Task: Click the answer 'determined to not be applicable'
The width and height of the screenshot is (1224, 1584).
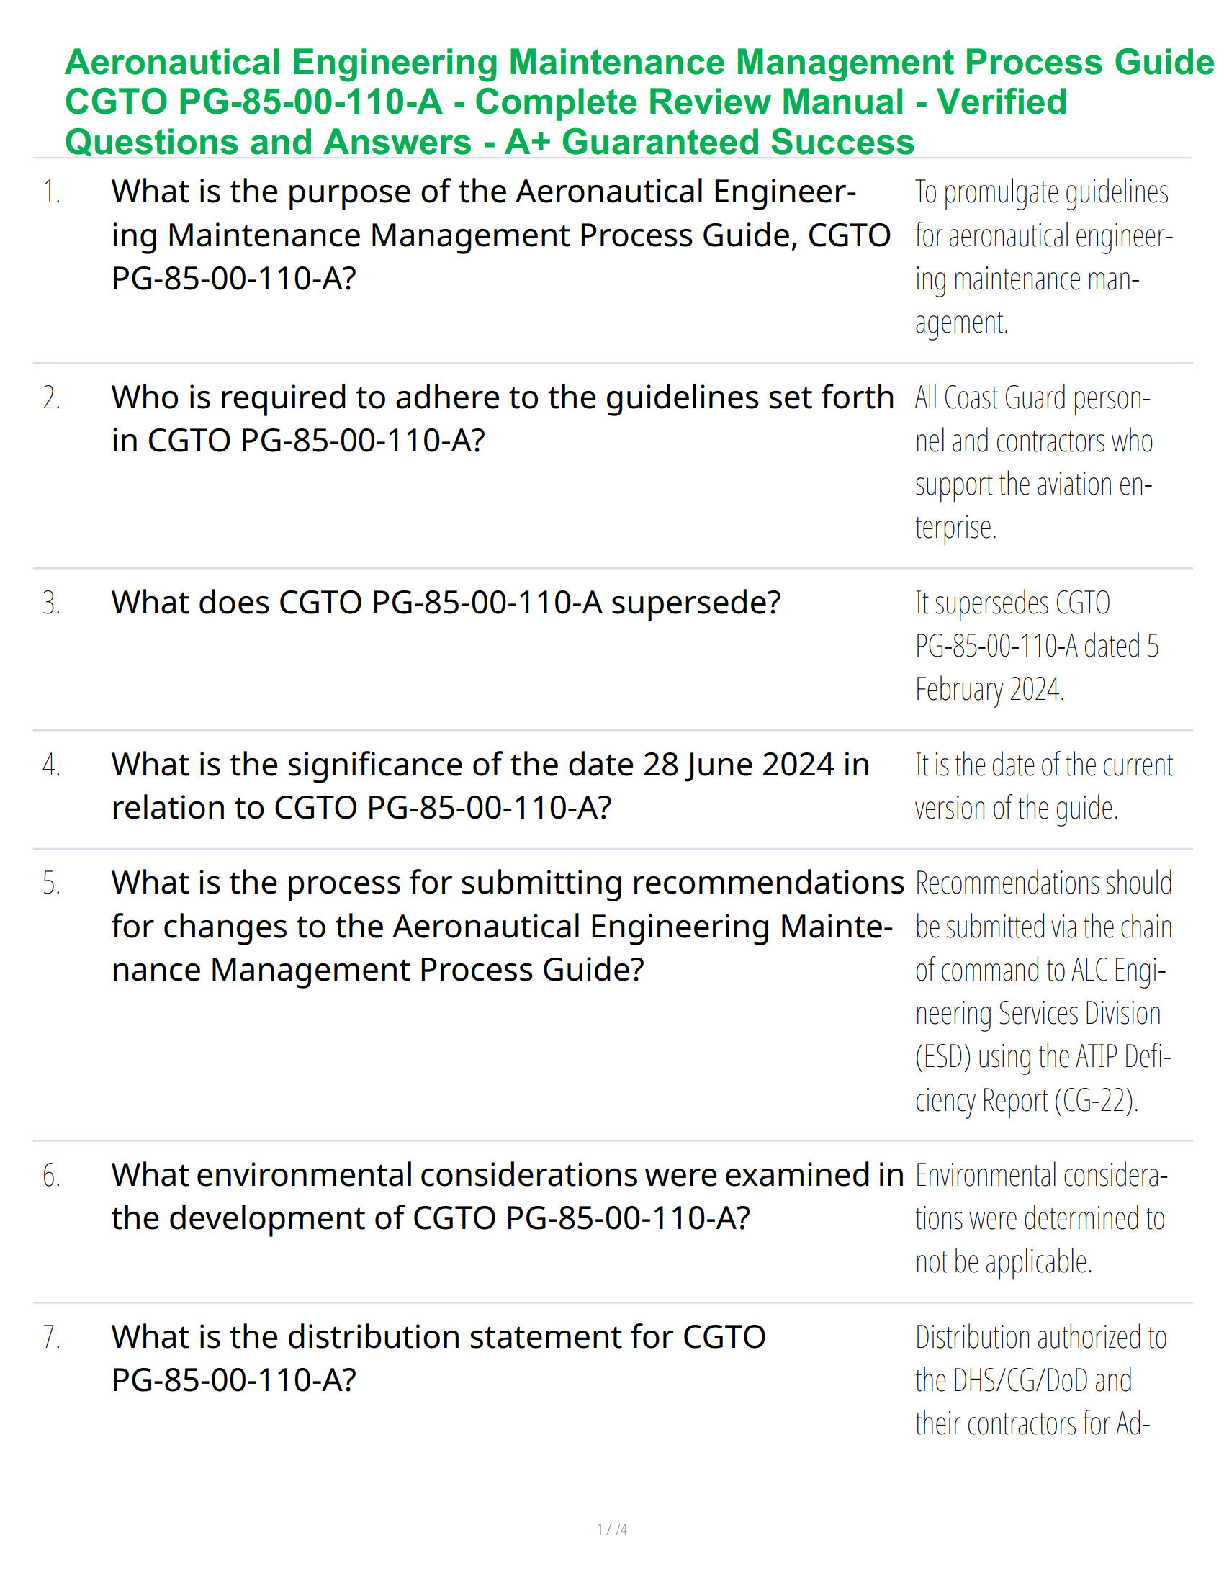Action: 1041,1218
